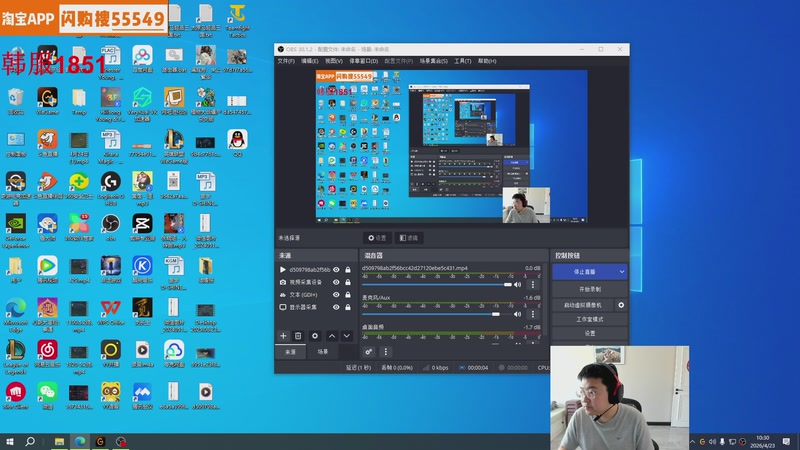Open the 停靠窗口(D) menu
The height and width of the screenshot is (450, 800).
[x=363, y=61]
